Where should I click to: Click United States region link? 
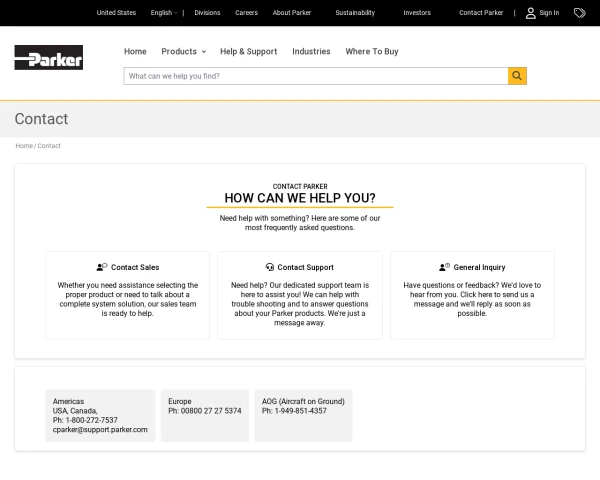pyautogui.click(x=116, y=13)
